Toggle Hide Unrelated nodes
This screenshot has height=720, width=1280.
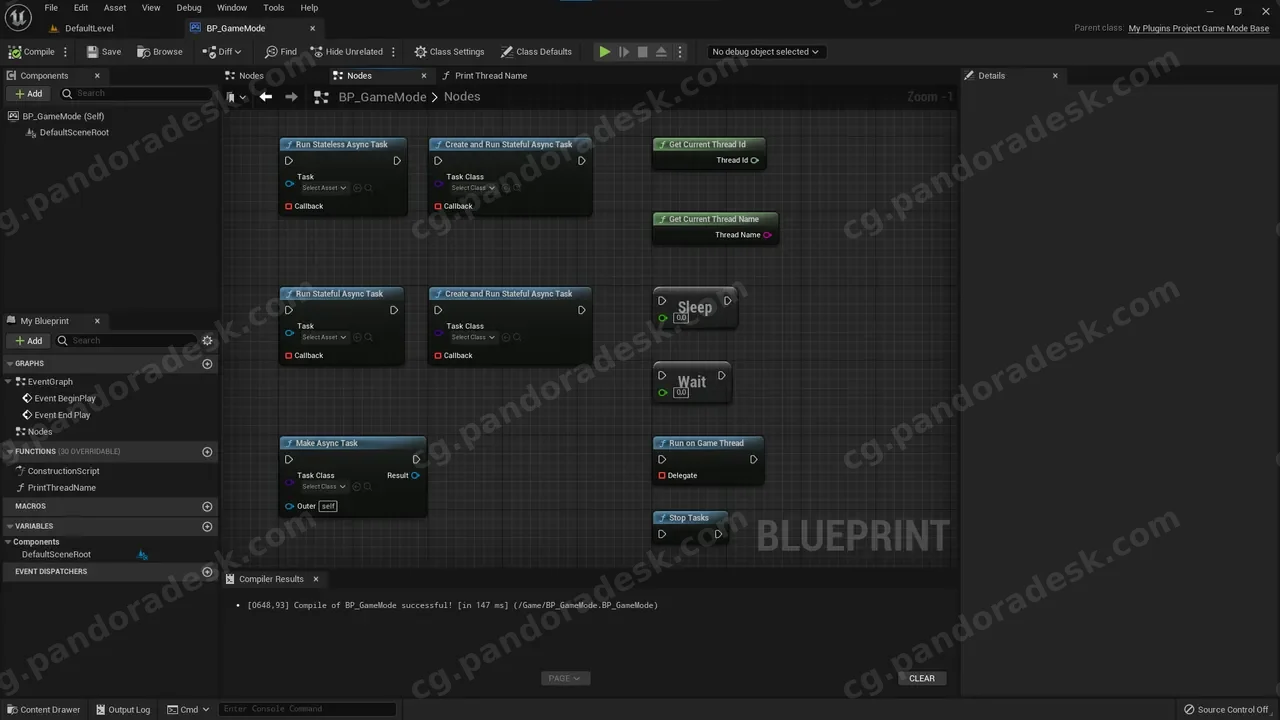[346, 52]
